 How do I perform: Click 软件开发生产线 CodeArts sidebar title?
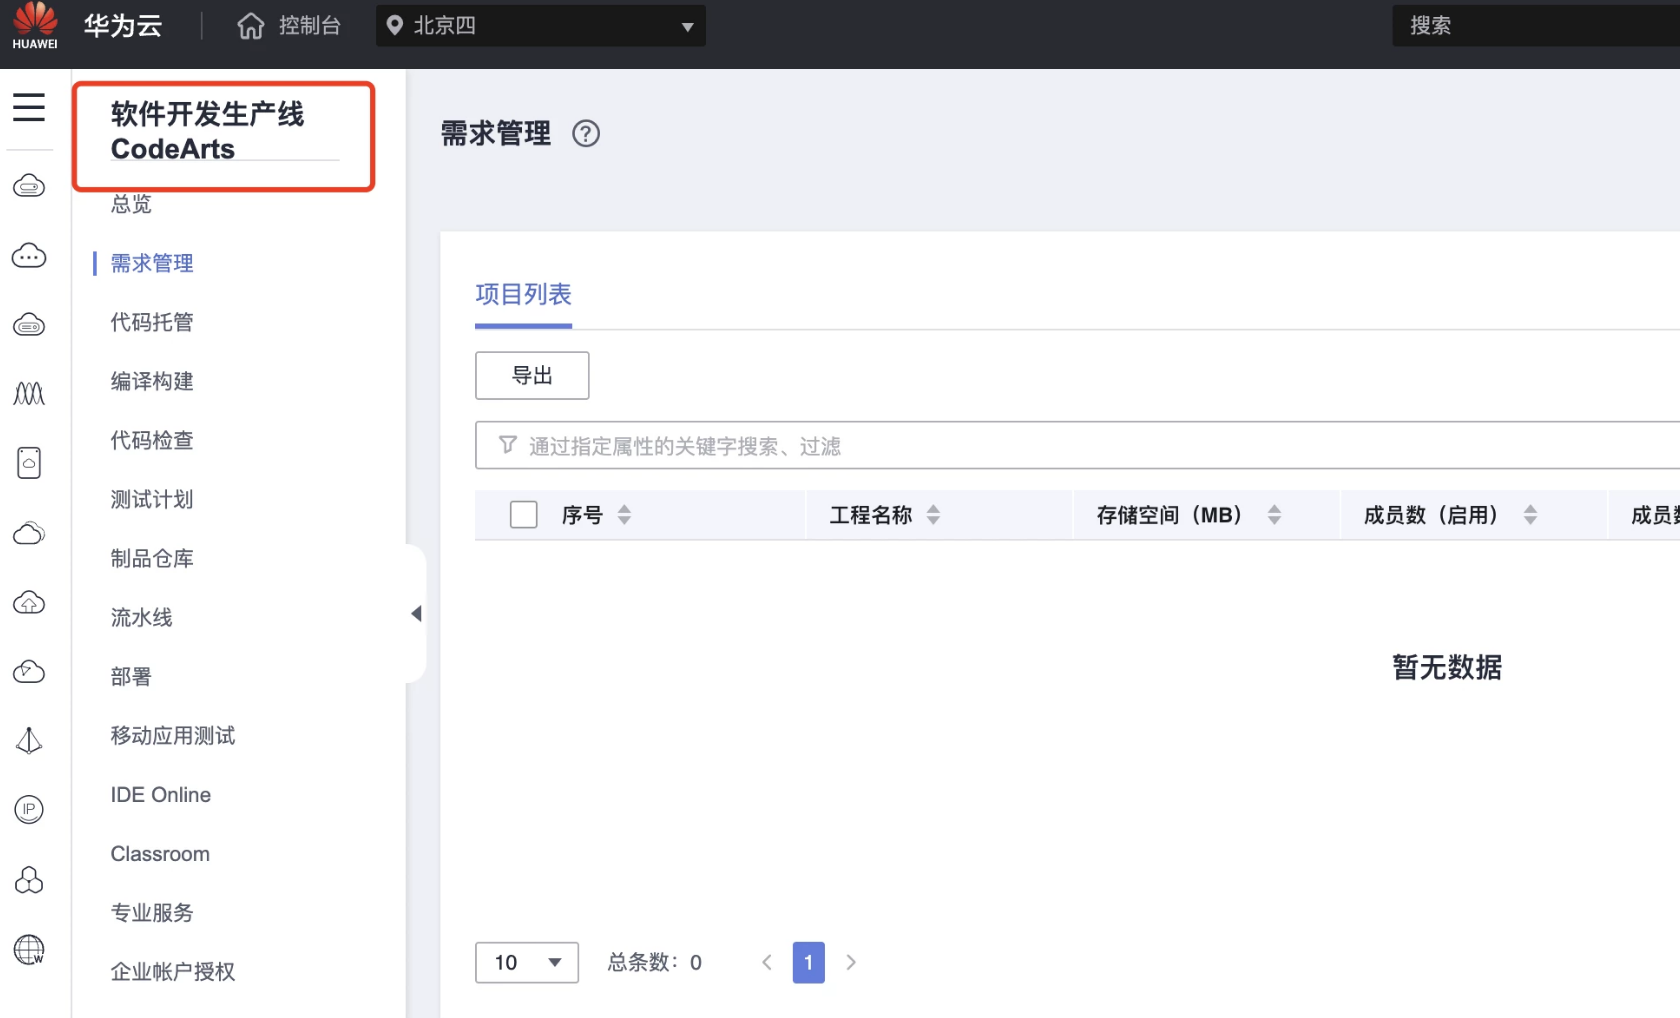coord(208,131)
